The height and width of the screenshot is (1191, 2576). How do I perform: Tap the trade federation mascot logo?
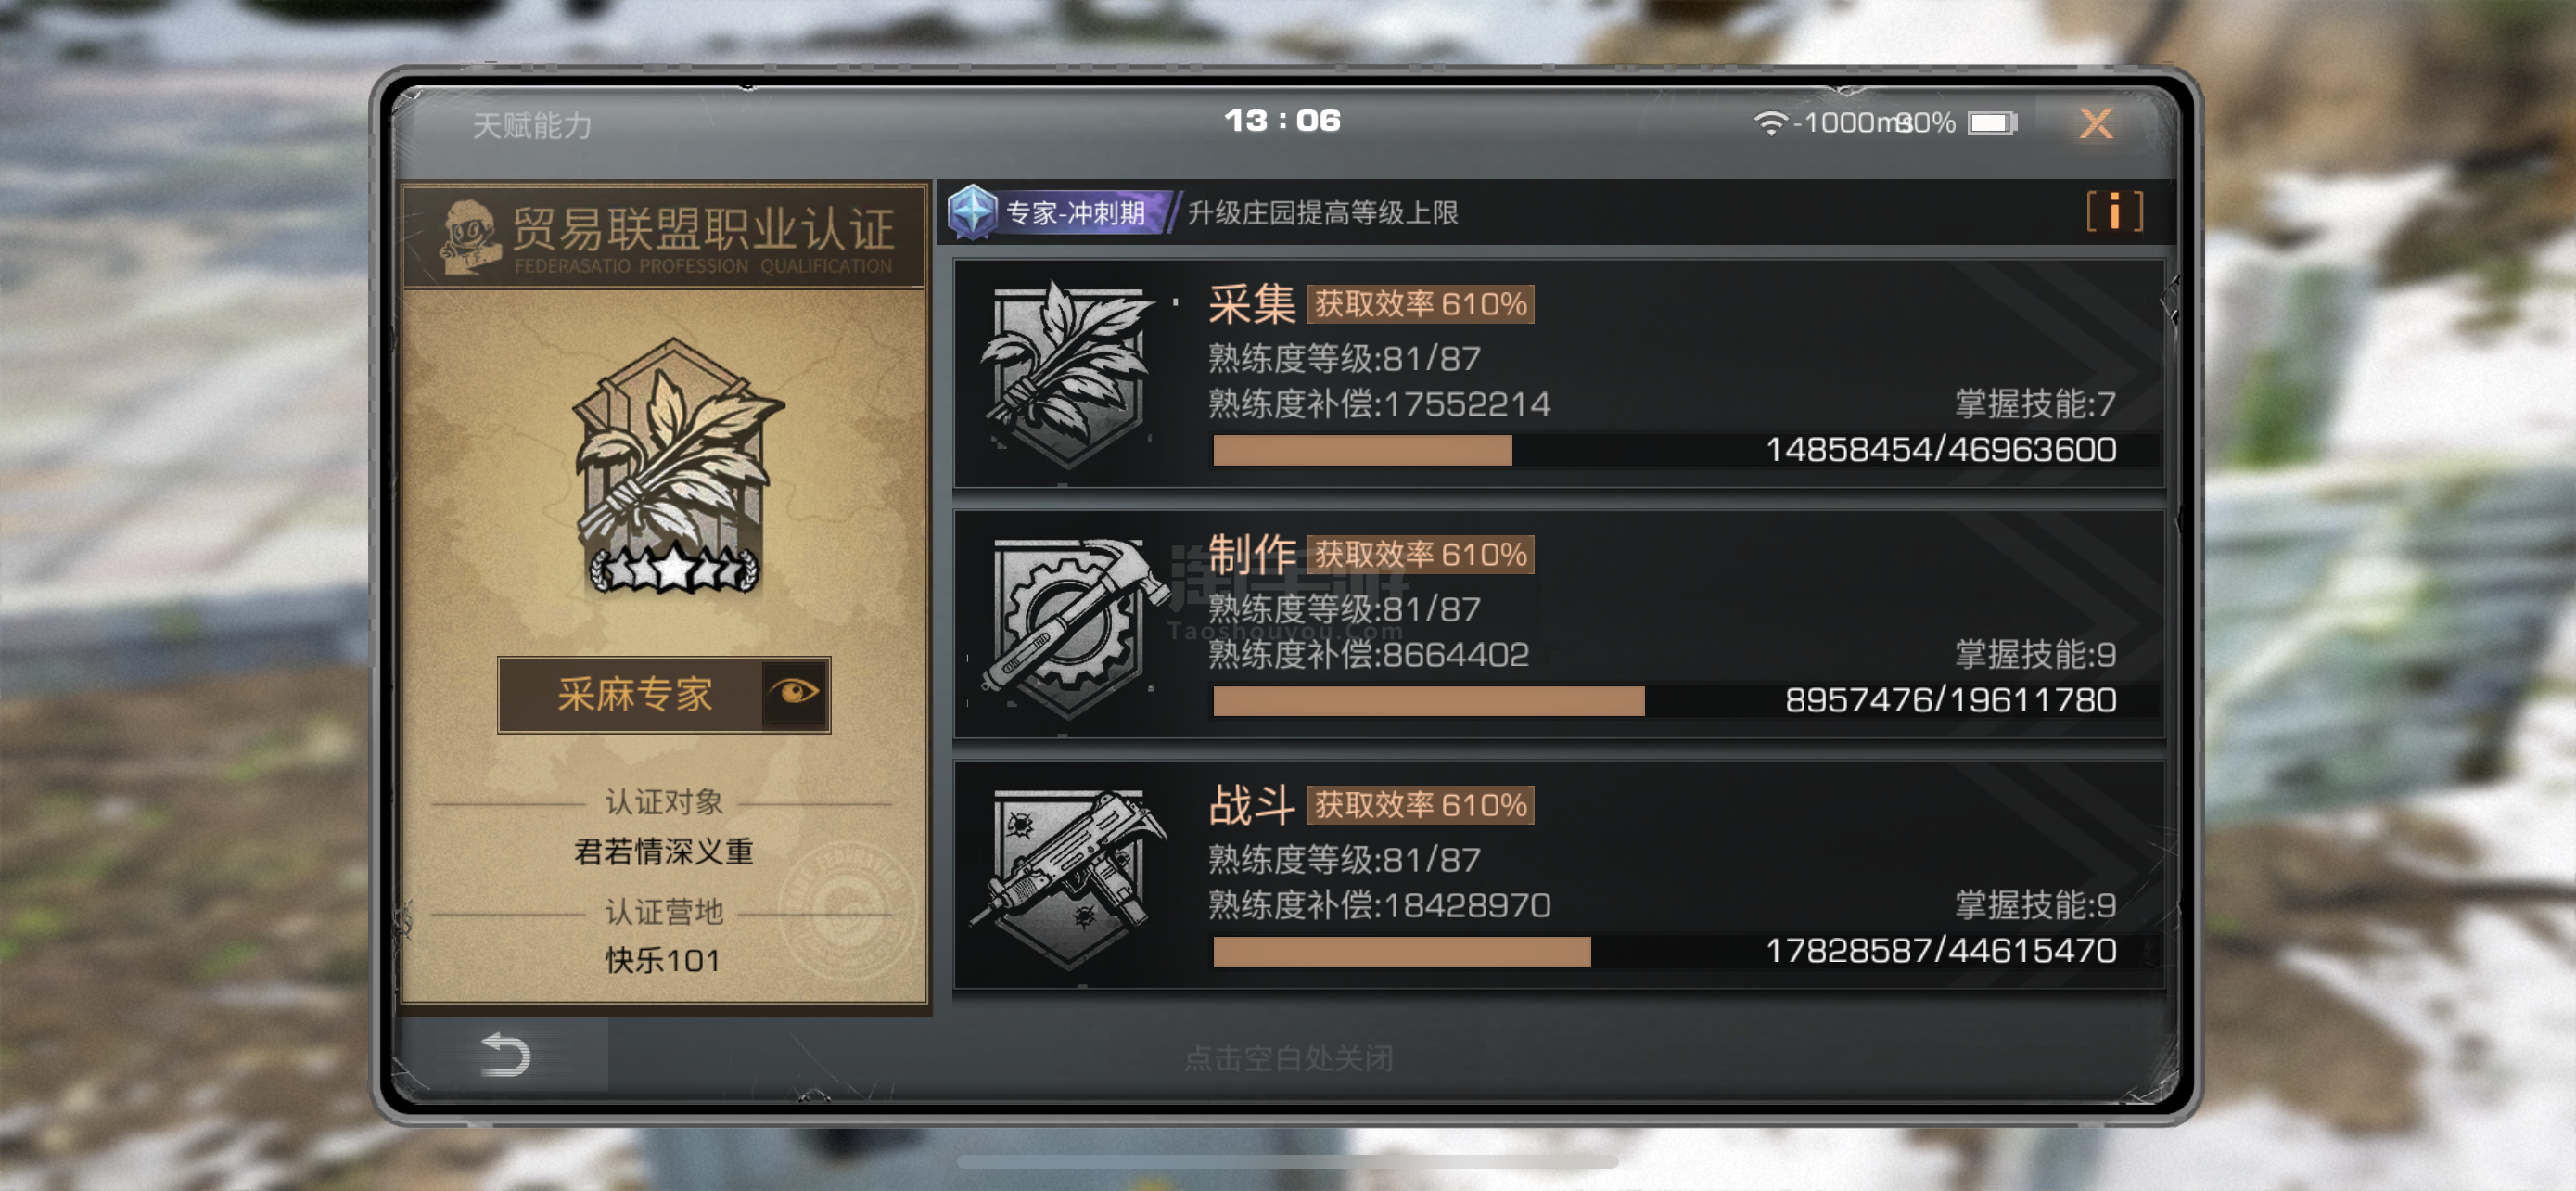point(470,237)
